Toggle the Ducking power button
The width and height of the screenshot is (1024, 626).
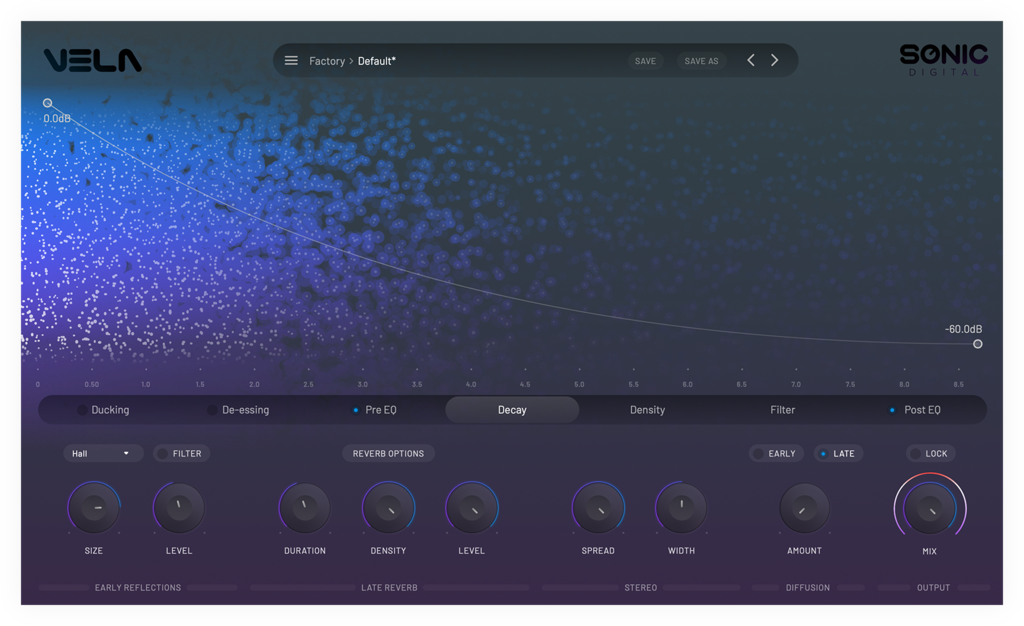click(x=82, y=410)
